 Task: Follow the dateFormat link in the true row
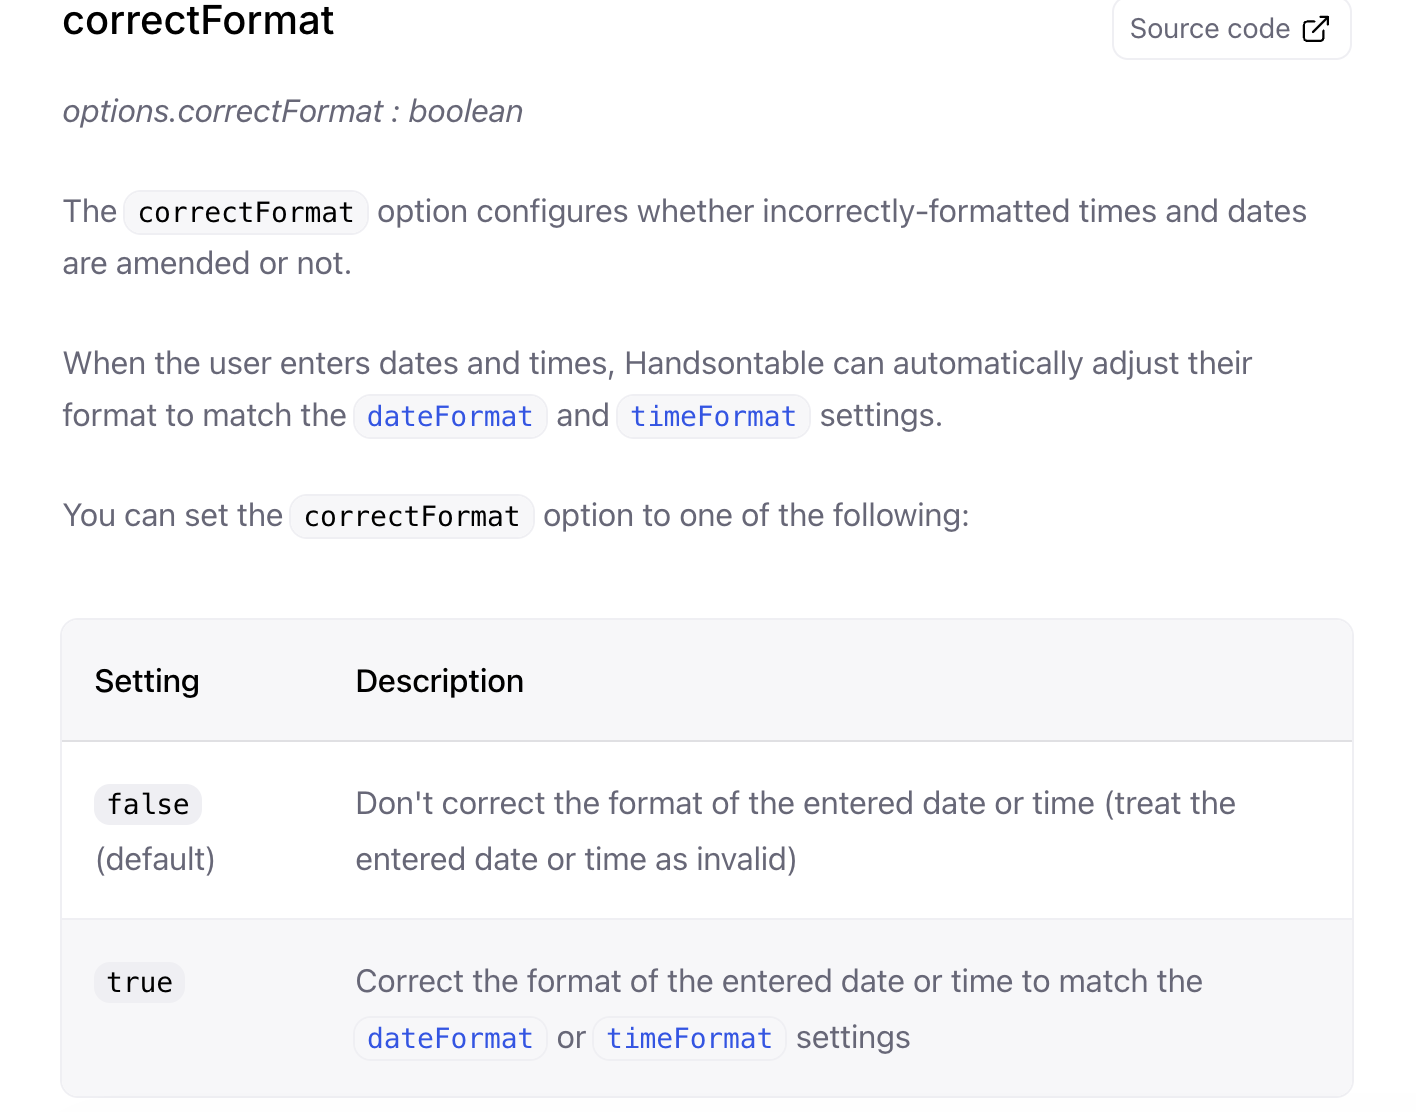pyautogui.click(x=450, y=1038)
